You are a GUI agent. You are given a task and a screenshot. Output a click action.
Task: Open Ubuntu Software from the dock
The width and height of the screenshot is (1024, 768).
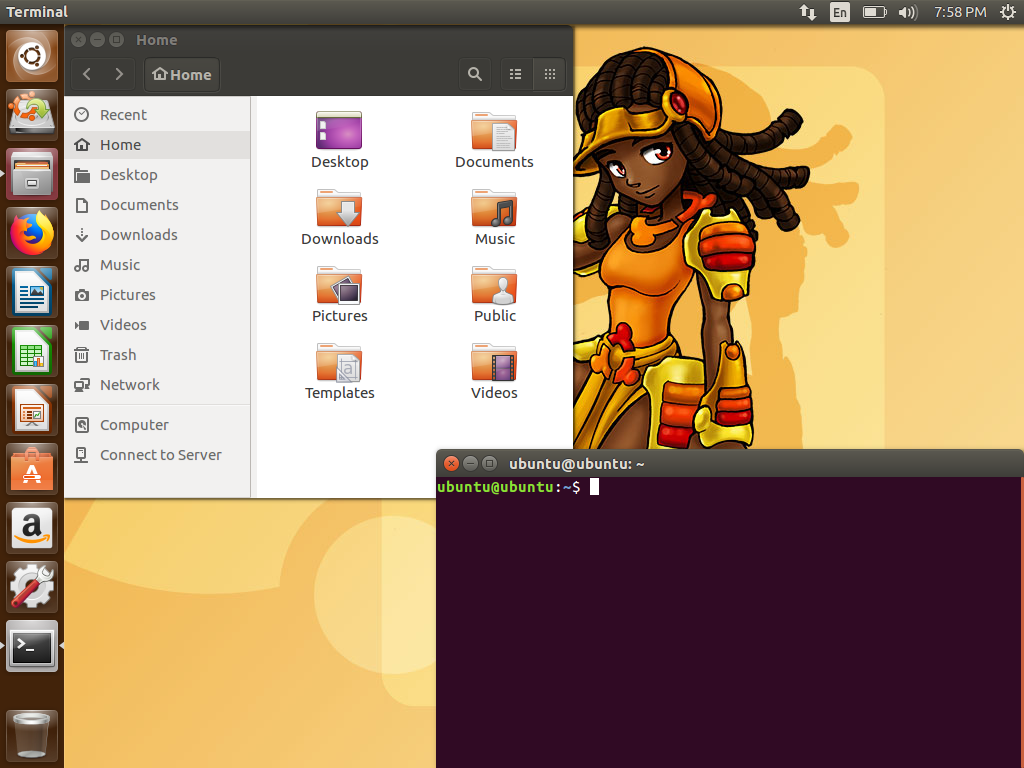[32, 469]
